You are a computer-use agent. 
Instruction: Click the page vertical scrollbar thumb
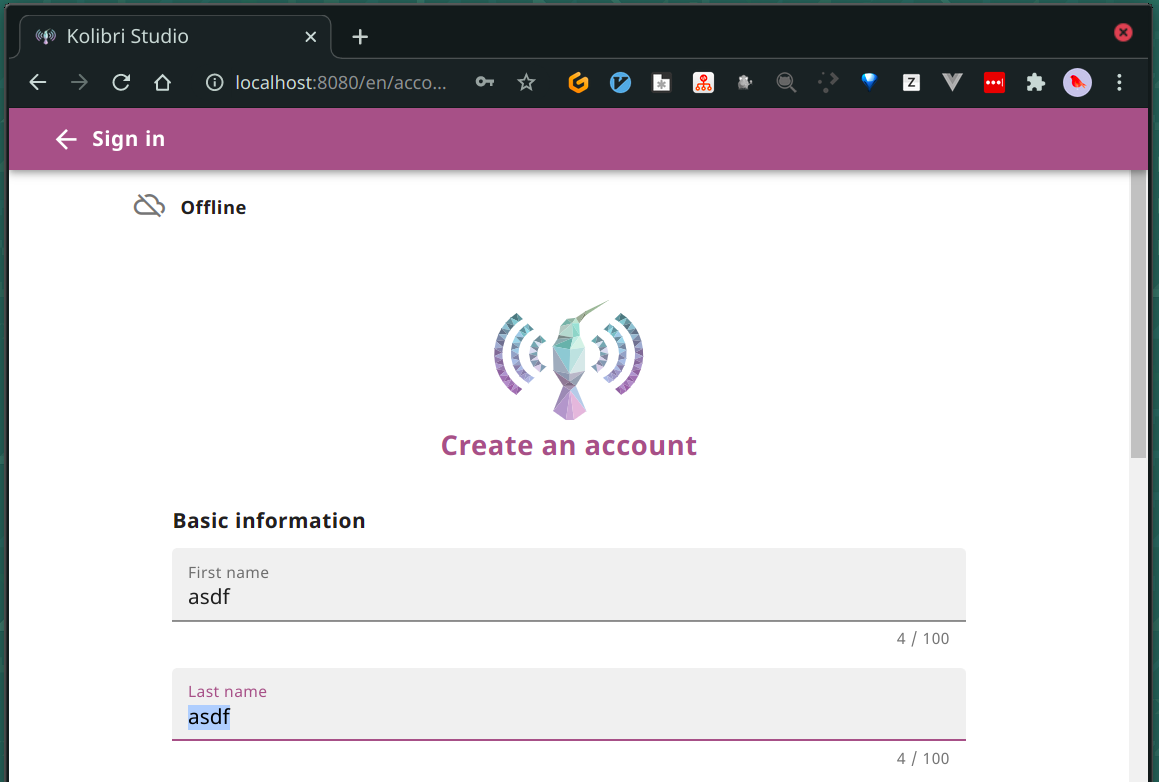pos(1138,313)
